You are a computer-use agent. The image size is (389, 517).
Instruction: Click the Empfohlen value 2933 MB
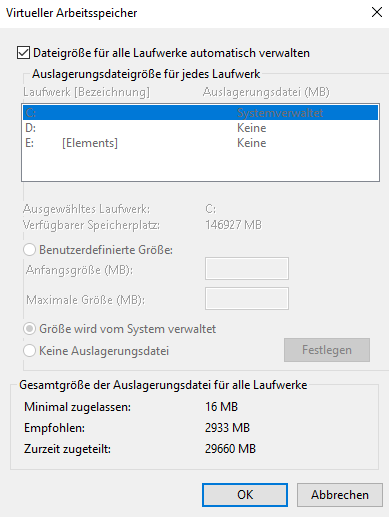pos(227,428)
